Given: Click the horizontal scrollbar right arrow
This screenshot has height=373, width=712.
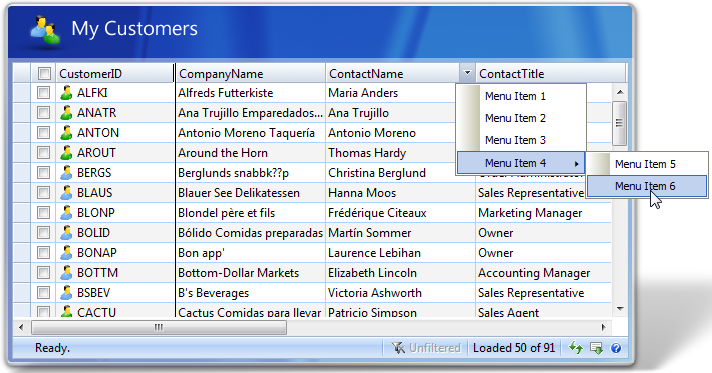Looking at the screenshot, I should pos(603,327).
